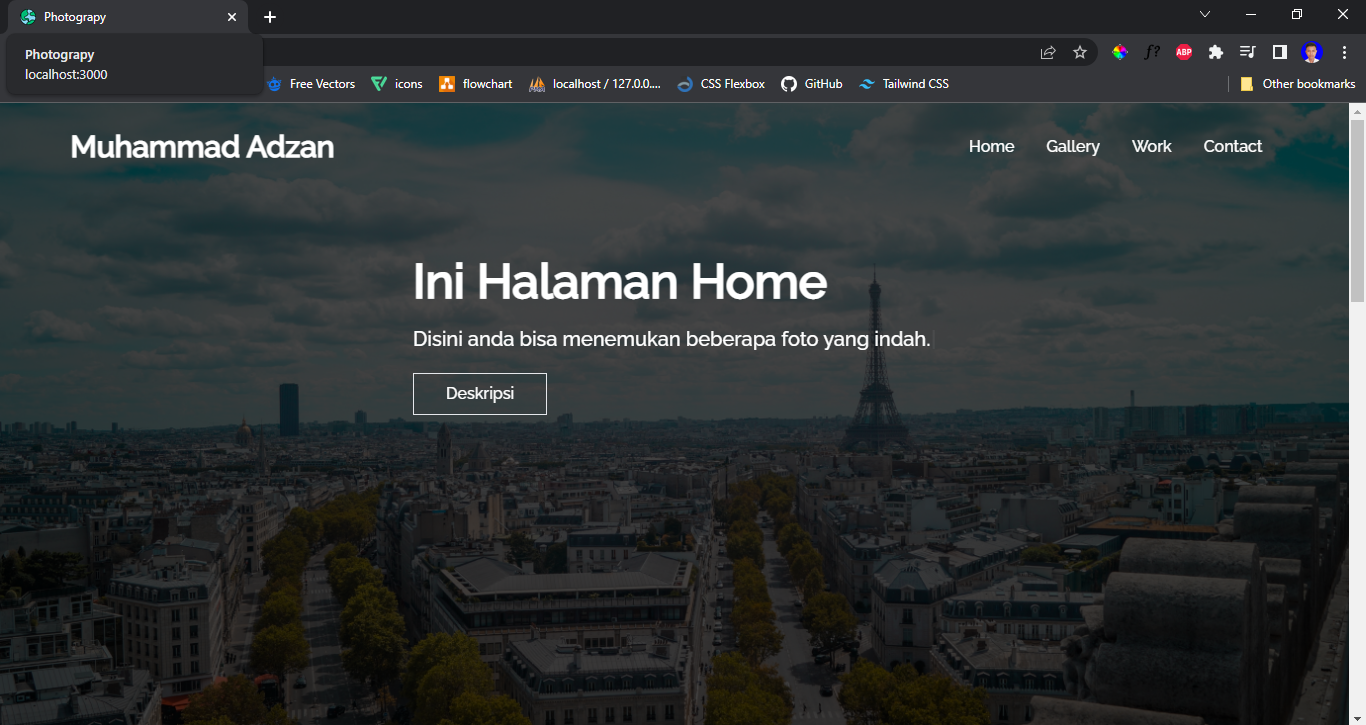Click the Gallery navigation item
The image size is (1366, 725).
click(x=1072, y=146)
